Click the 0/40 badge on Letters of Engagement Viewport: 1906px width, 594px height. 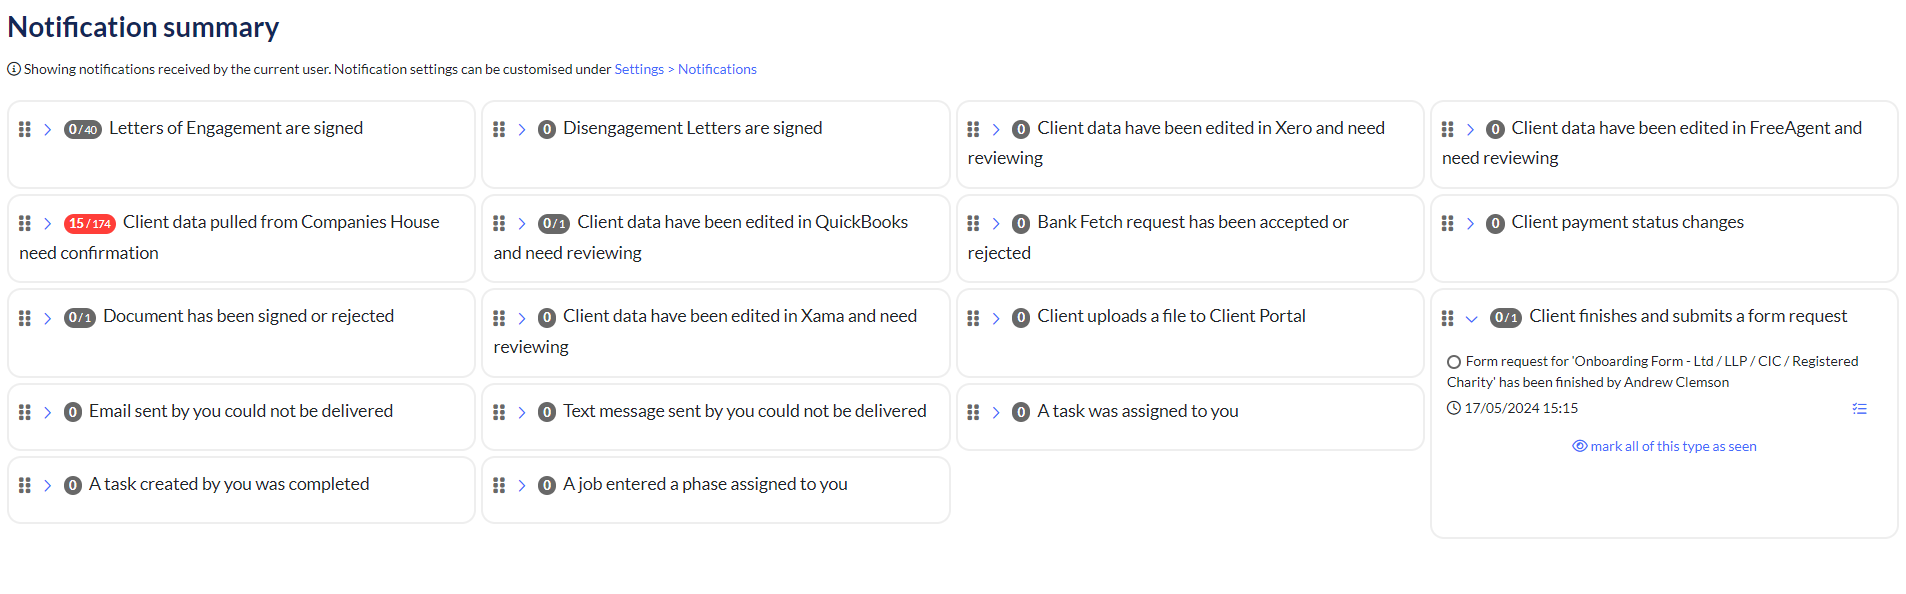pos(83,130)
